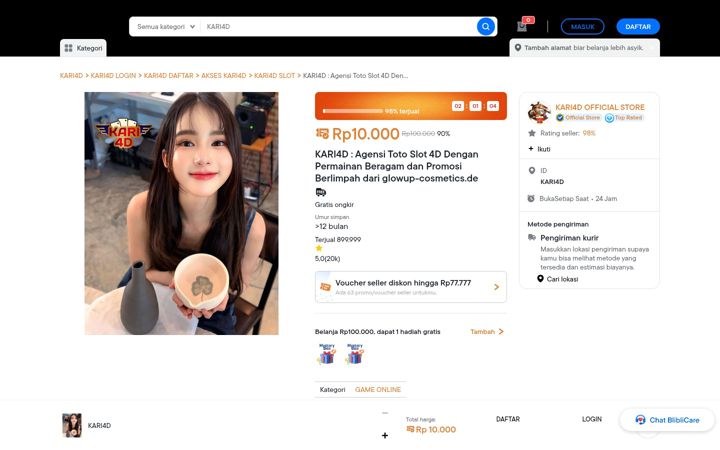
Task: Click the Tambah link with arrow
Action: [x=487, y=332]
